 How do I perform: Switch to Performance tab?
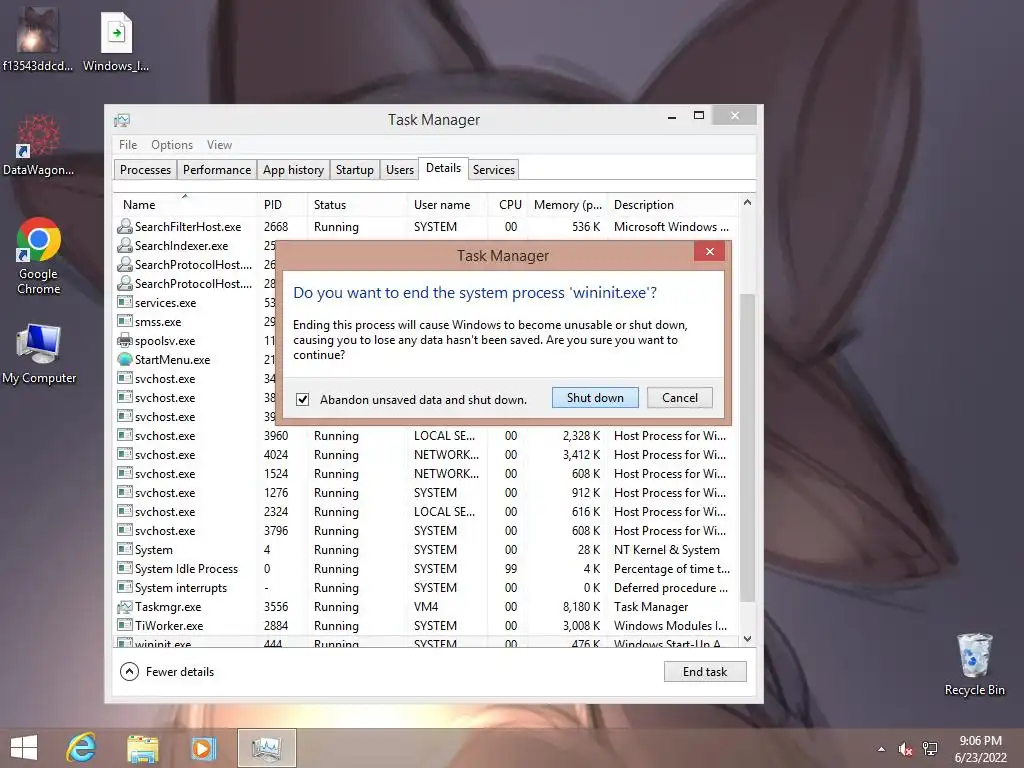tap(217, 170)
